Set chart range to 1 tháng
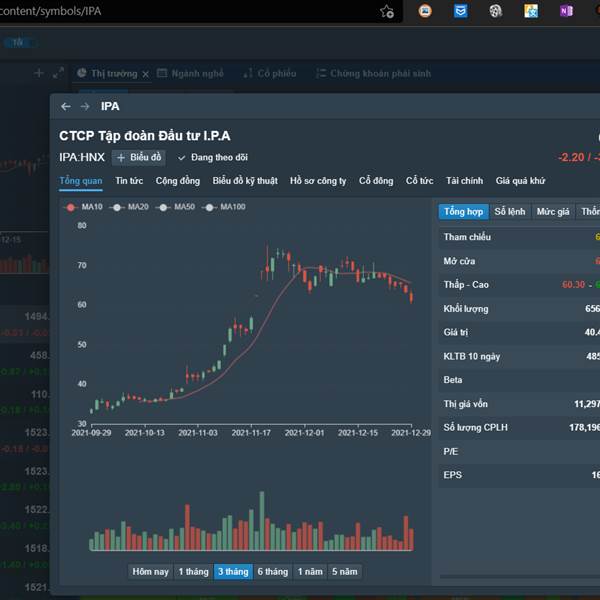This screenshot has height=600, width=600. 193,572
